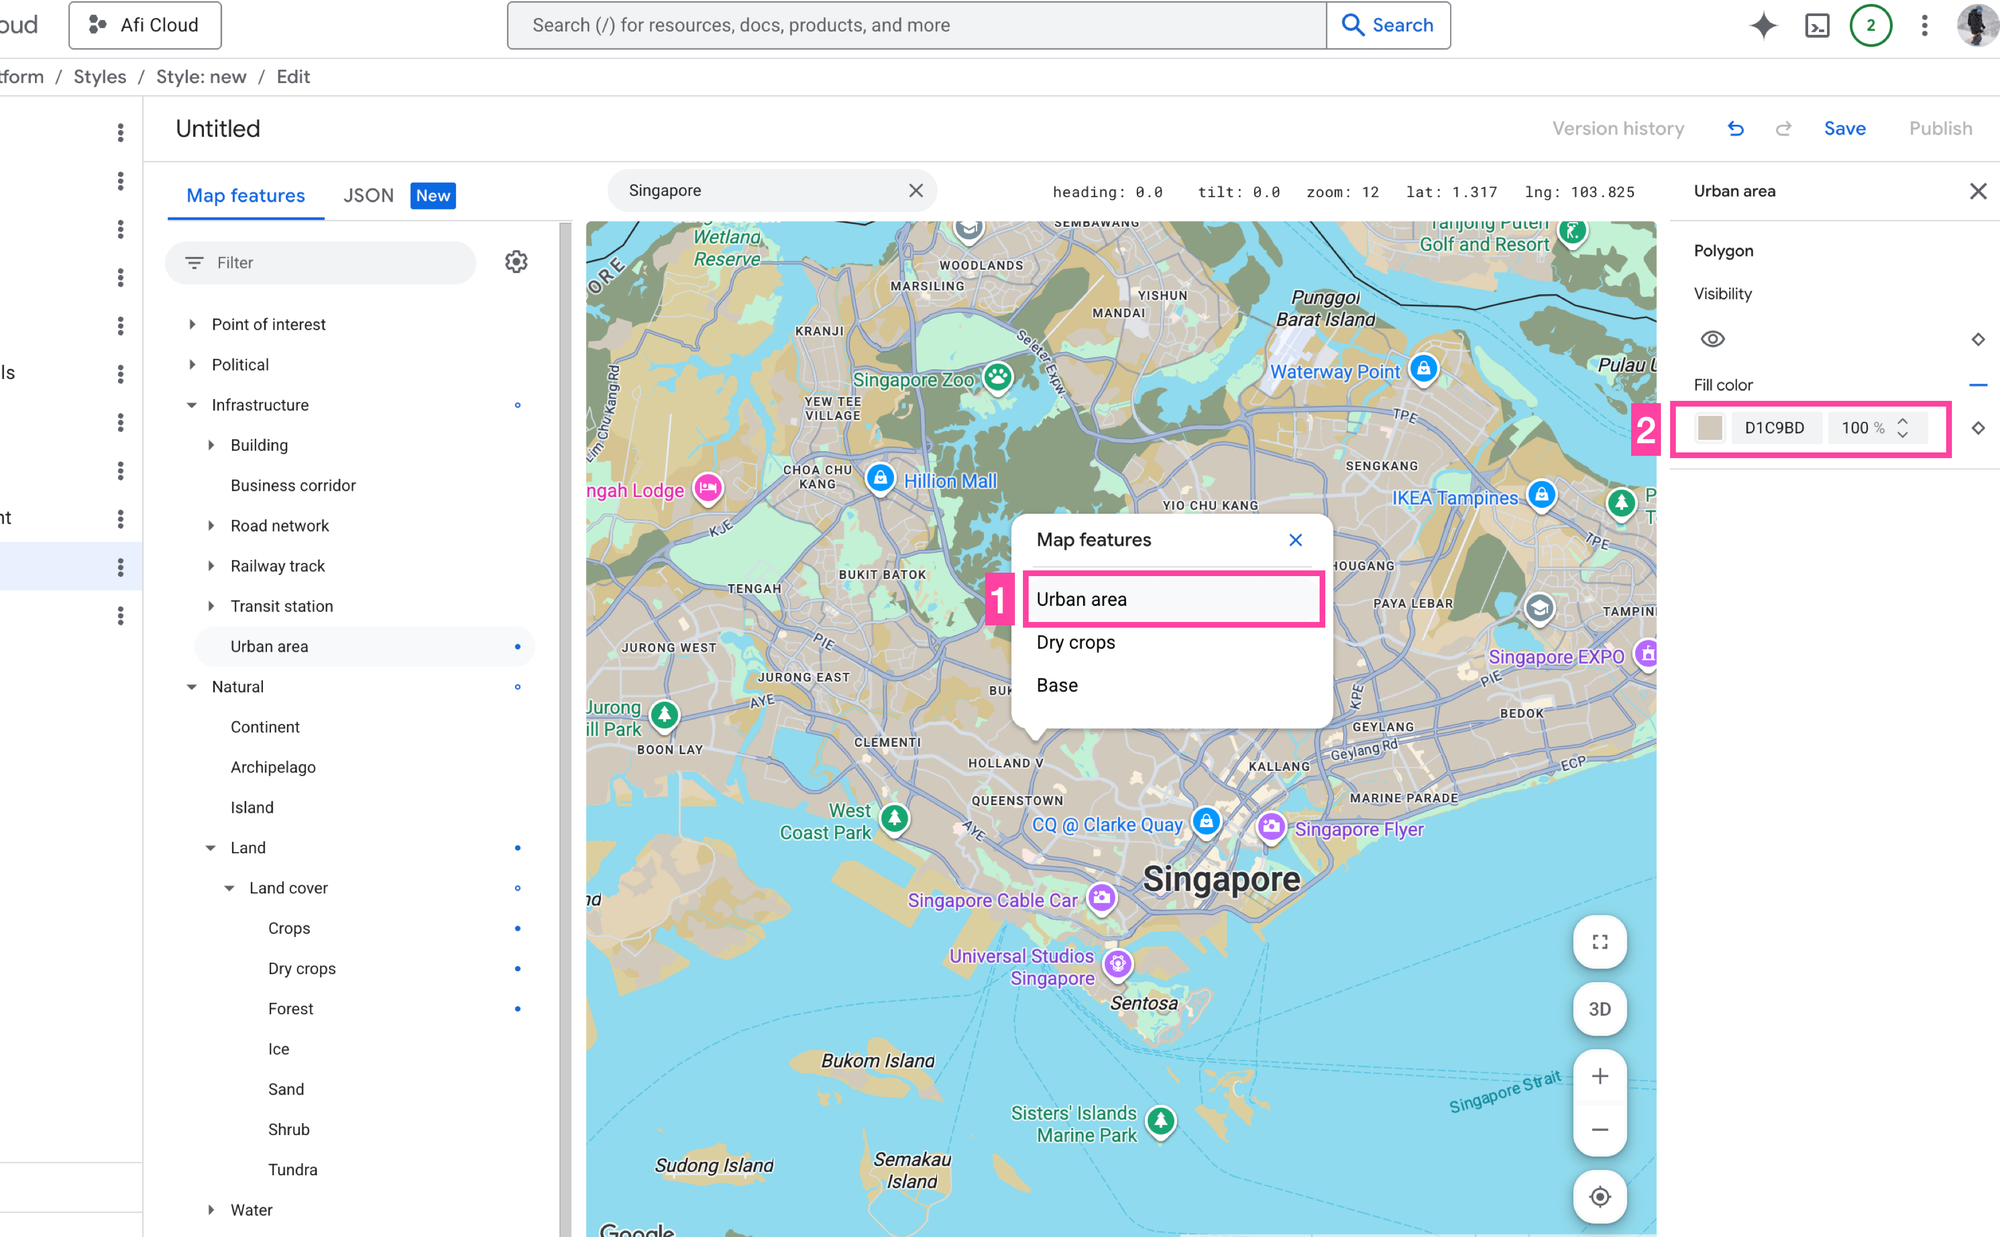This screenshot has height=1237, width=2000.
Task: Click Publish button
Action: 1940,129
